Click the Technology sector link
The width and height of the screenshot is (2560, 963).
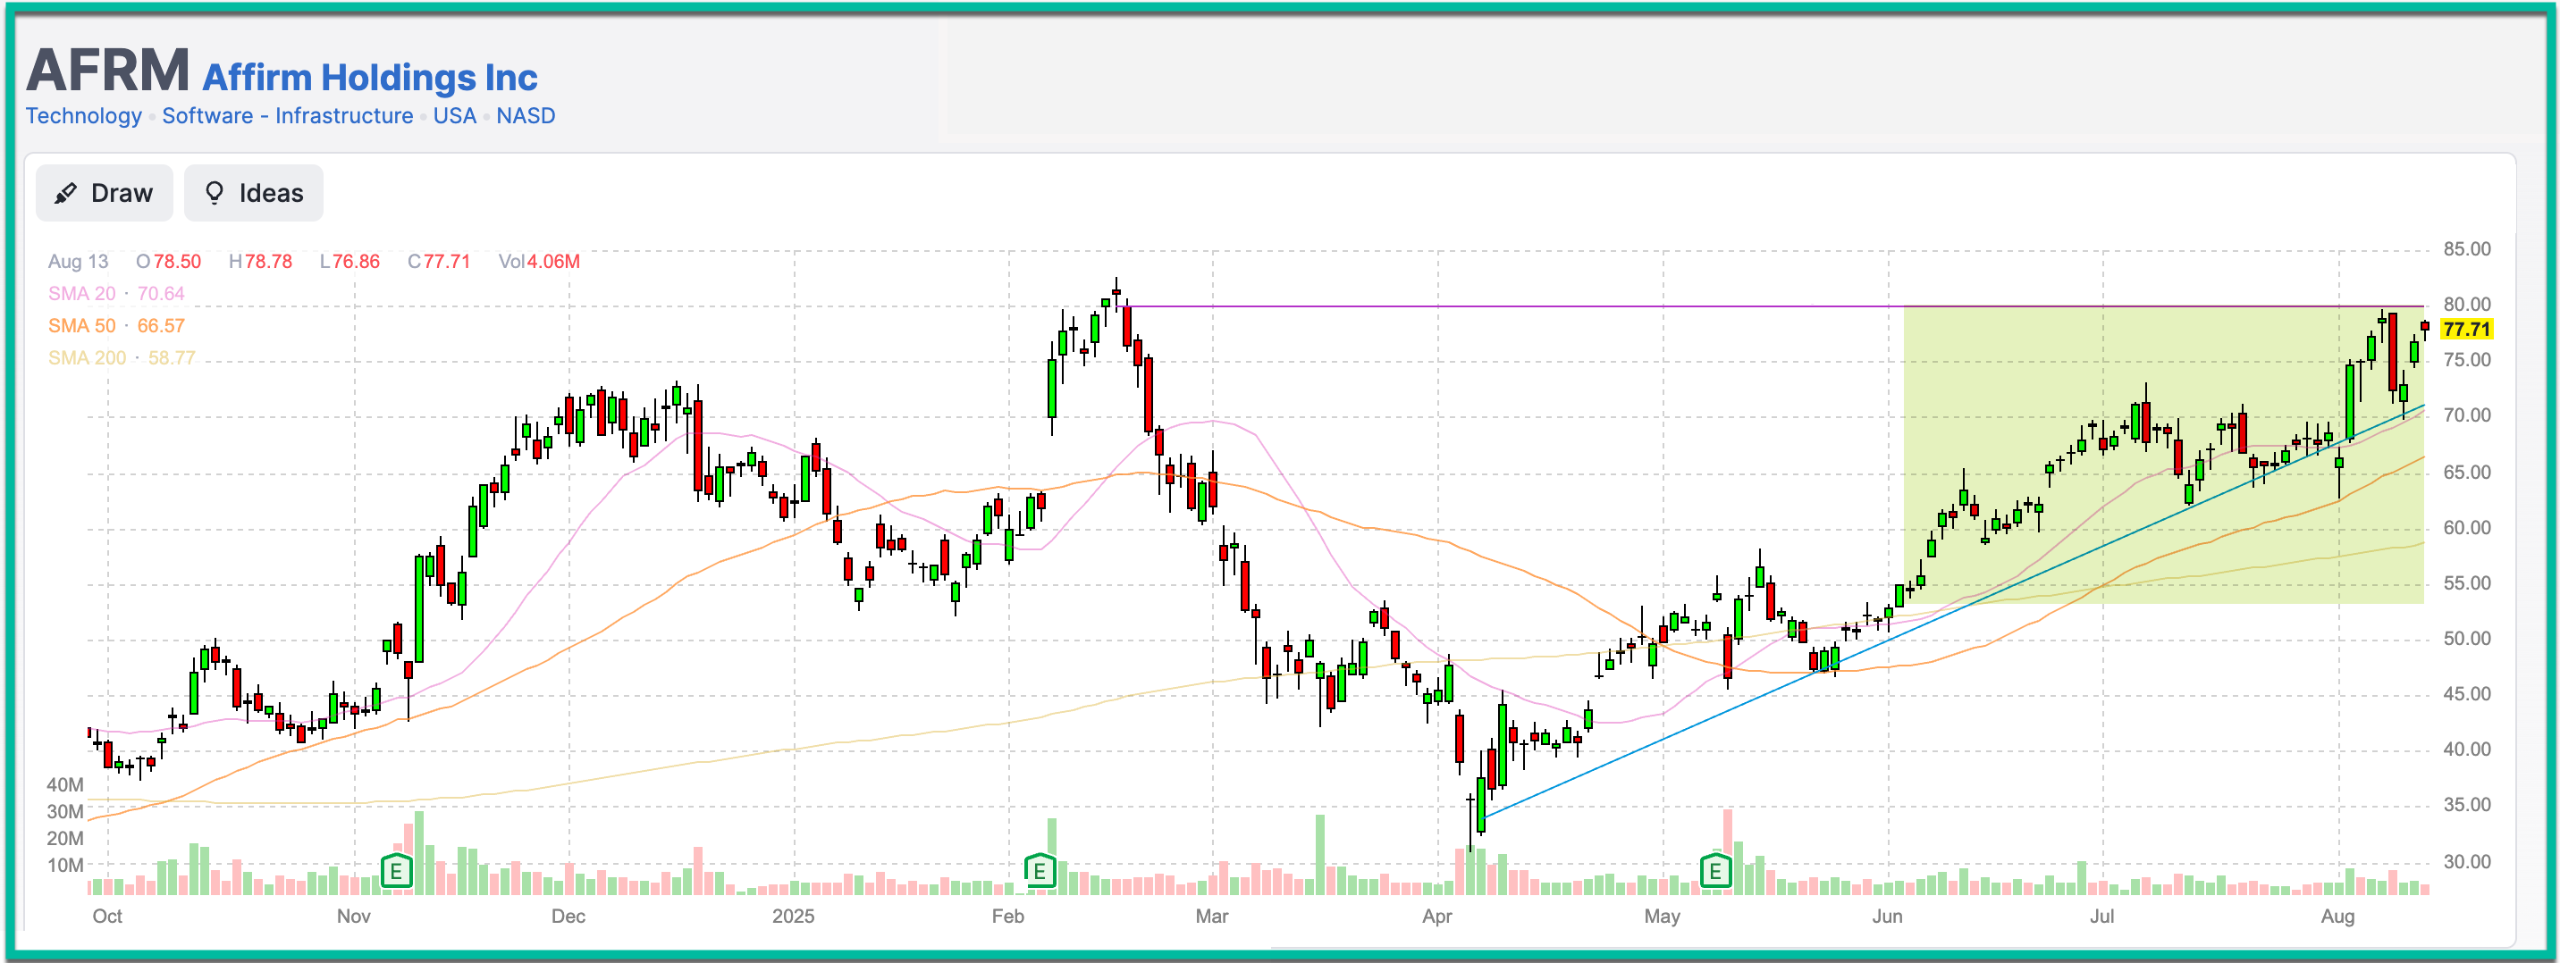[x=84, y=116]
